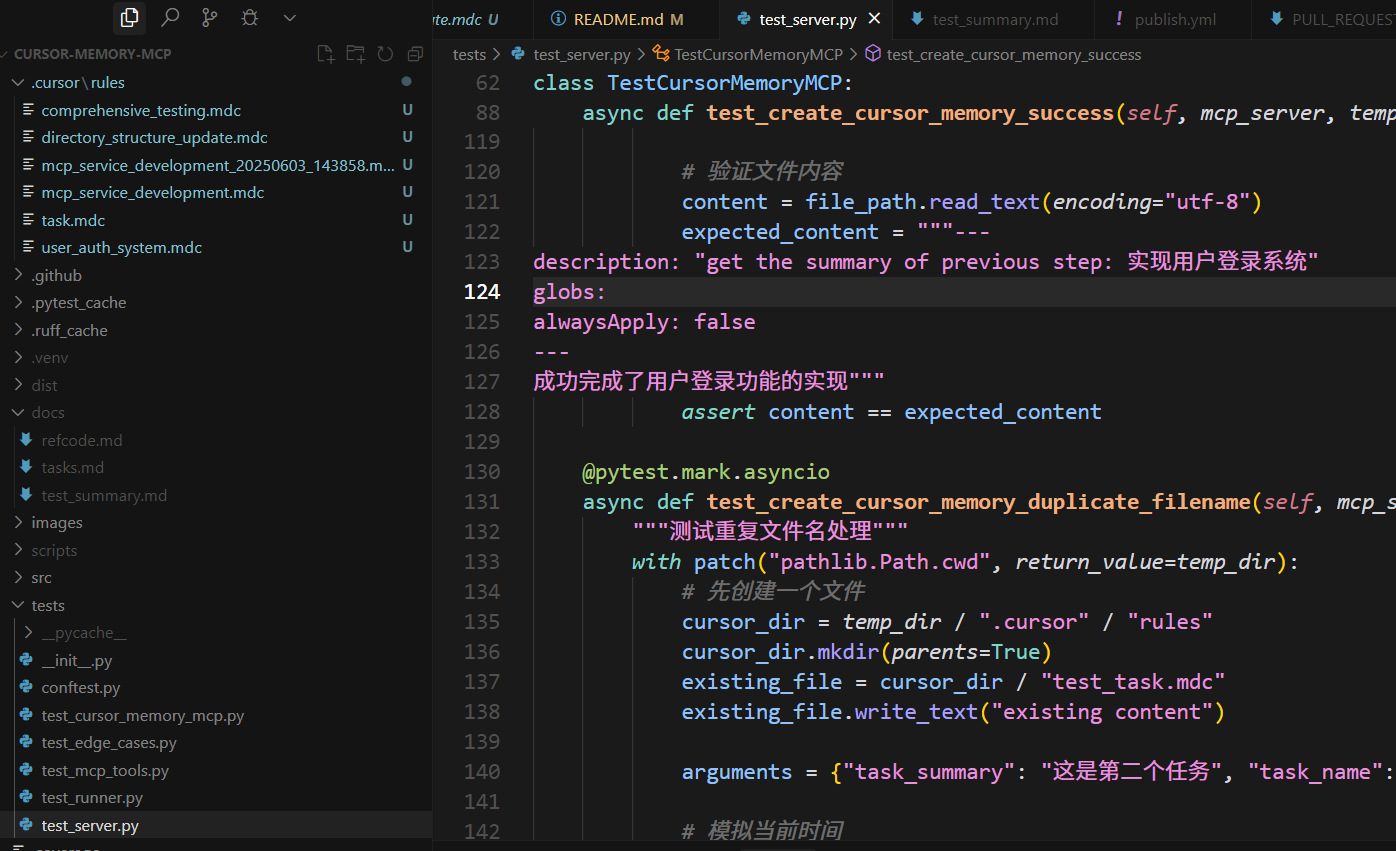Collapse all folders in explorer icon
Screen dimensions: 1396x851
(x=415, y=54)
